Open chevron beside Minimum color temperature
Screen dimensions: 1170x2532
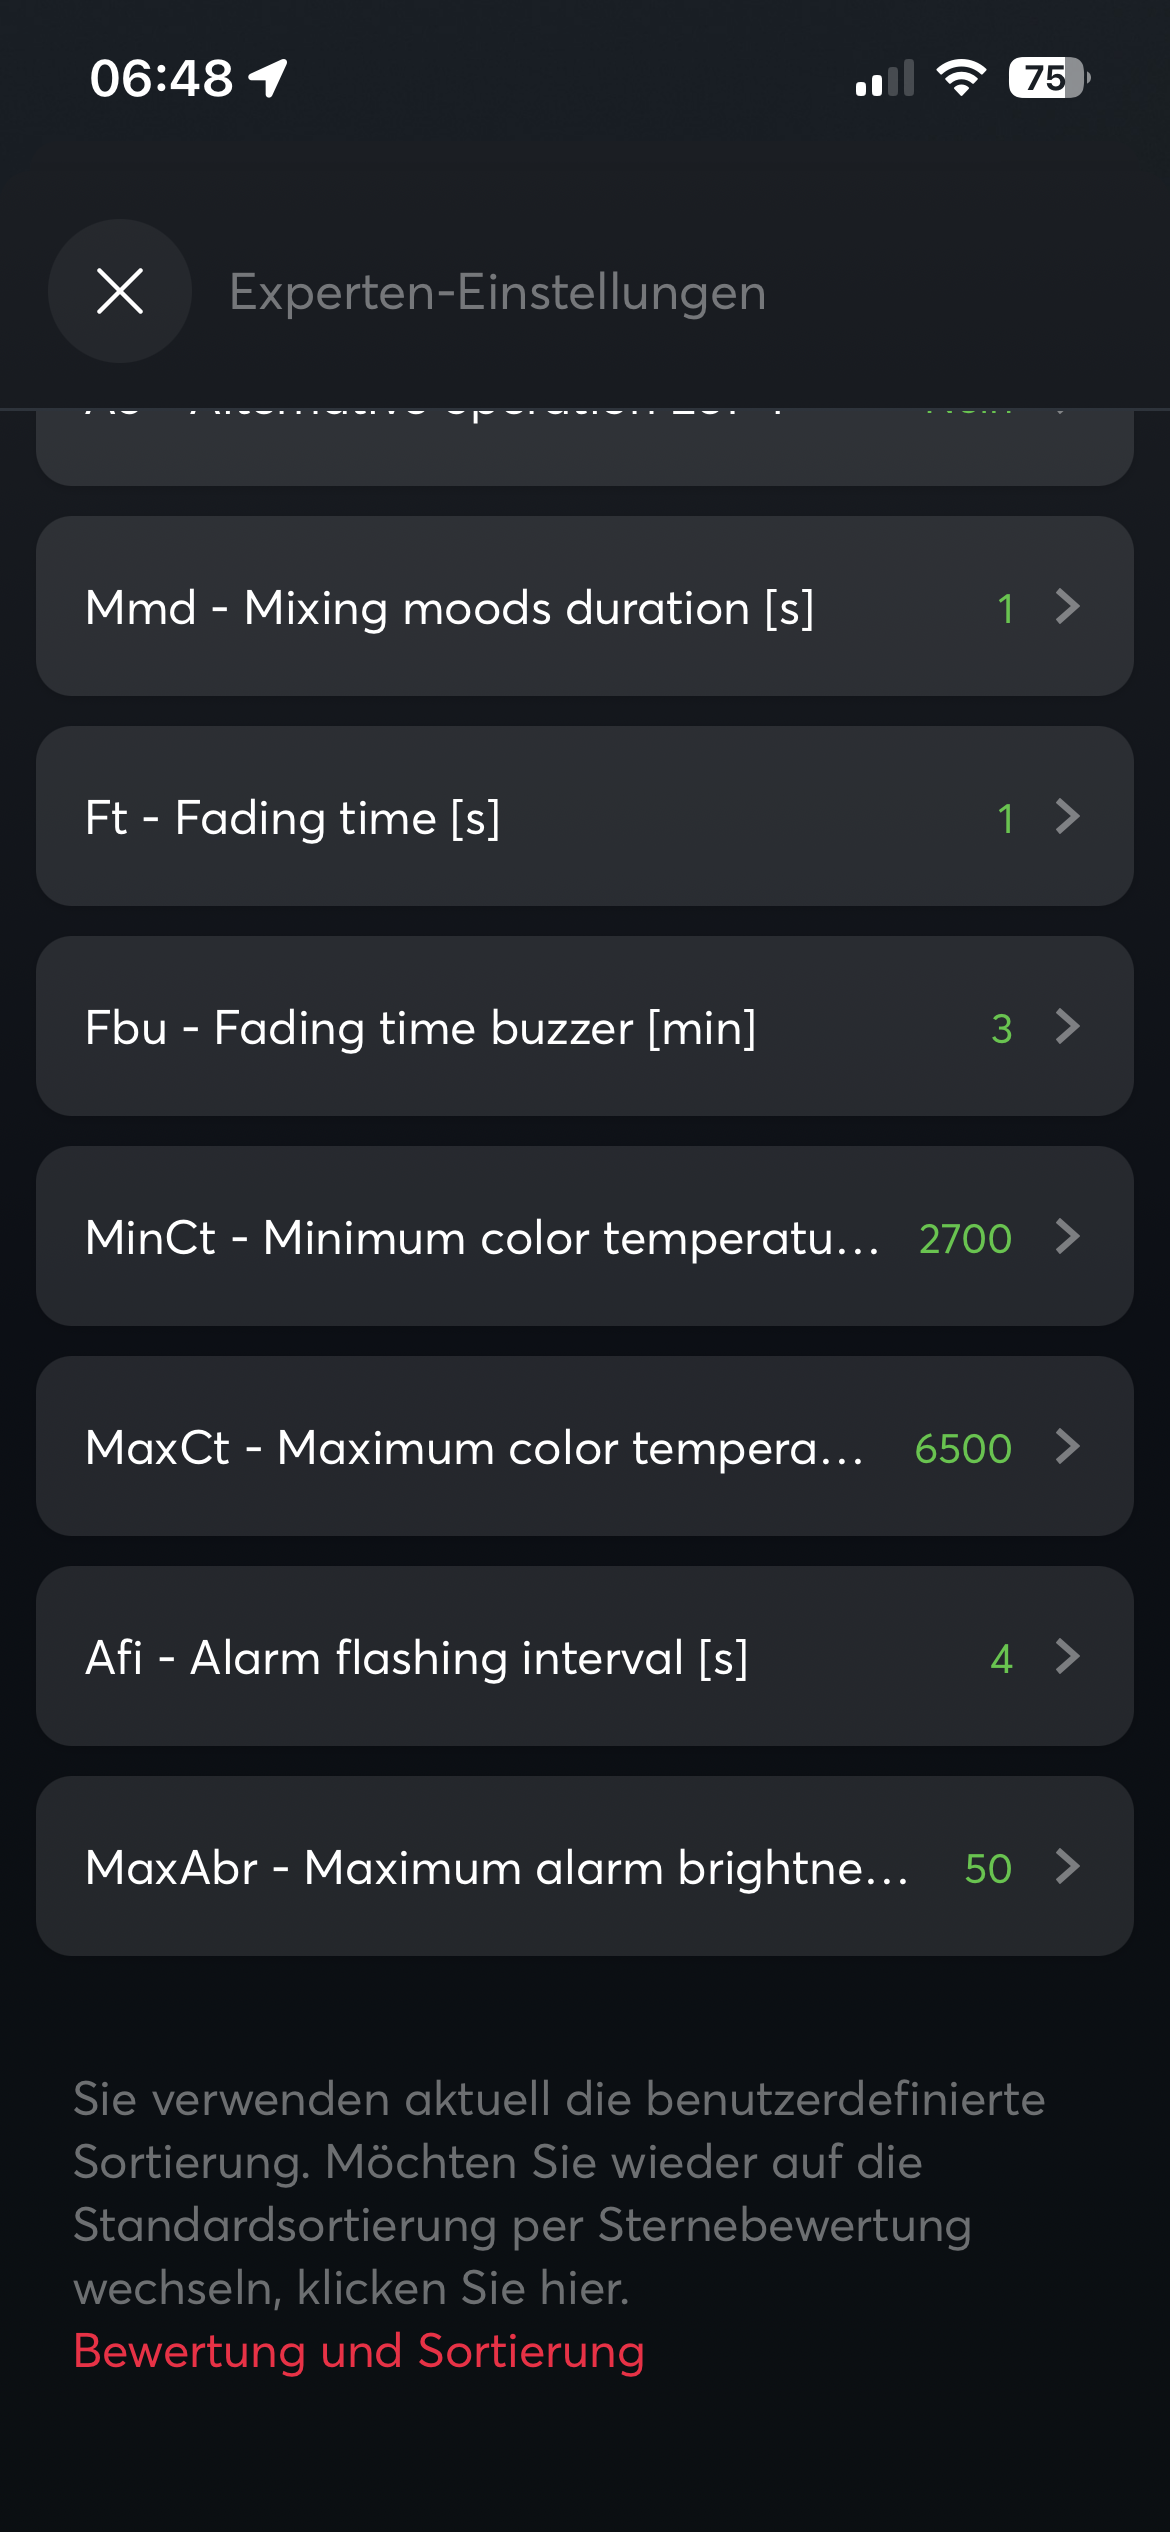[x=1068, y=1236]
